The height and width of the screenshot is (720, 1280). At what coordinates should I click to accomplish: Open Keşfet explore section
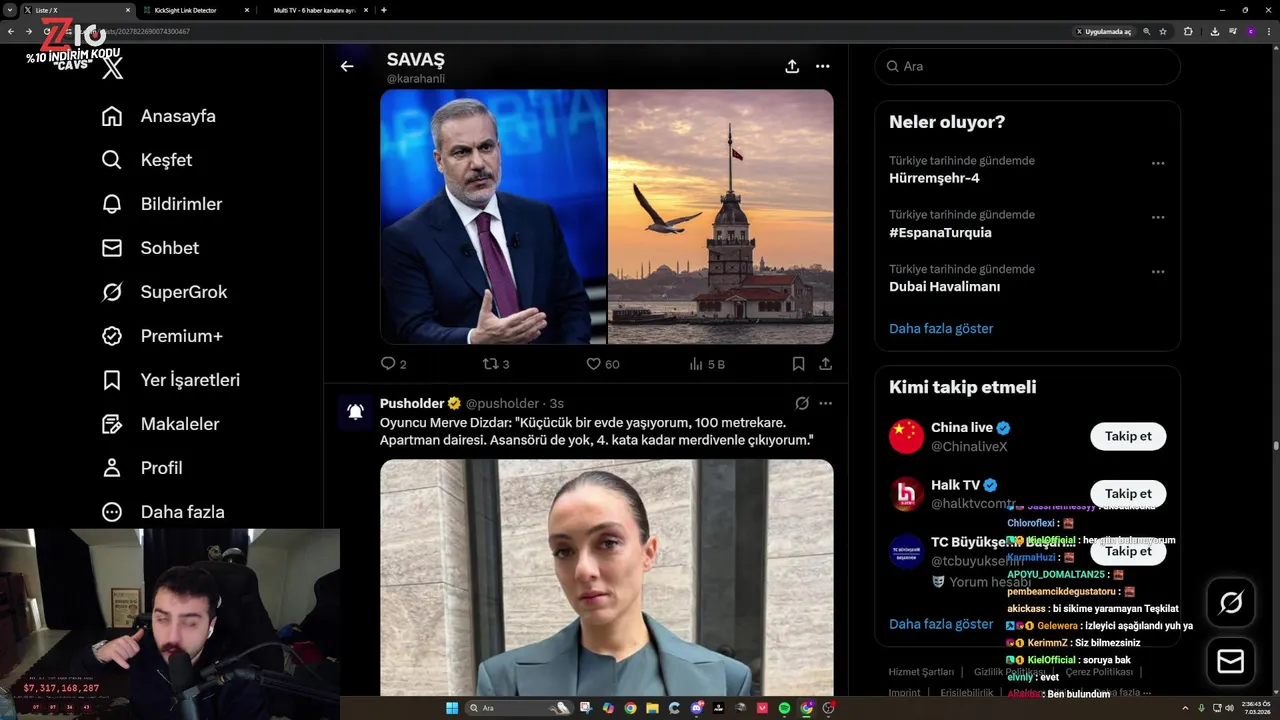[x=147, y=160]
